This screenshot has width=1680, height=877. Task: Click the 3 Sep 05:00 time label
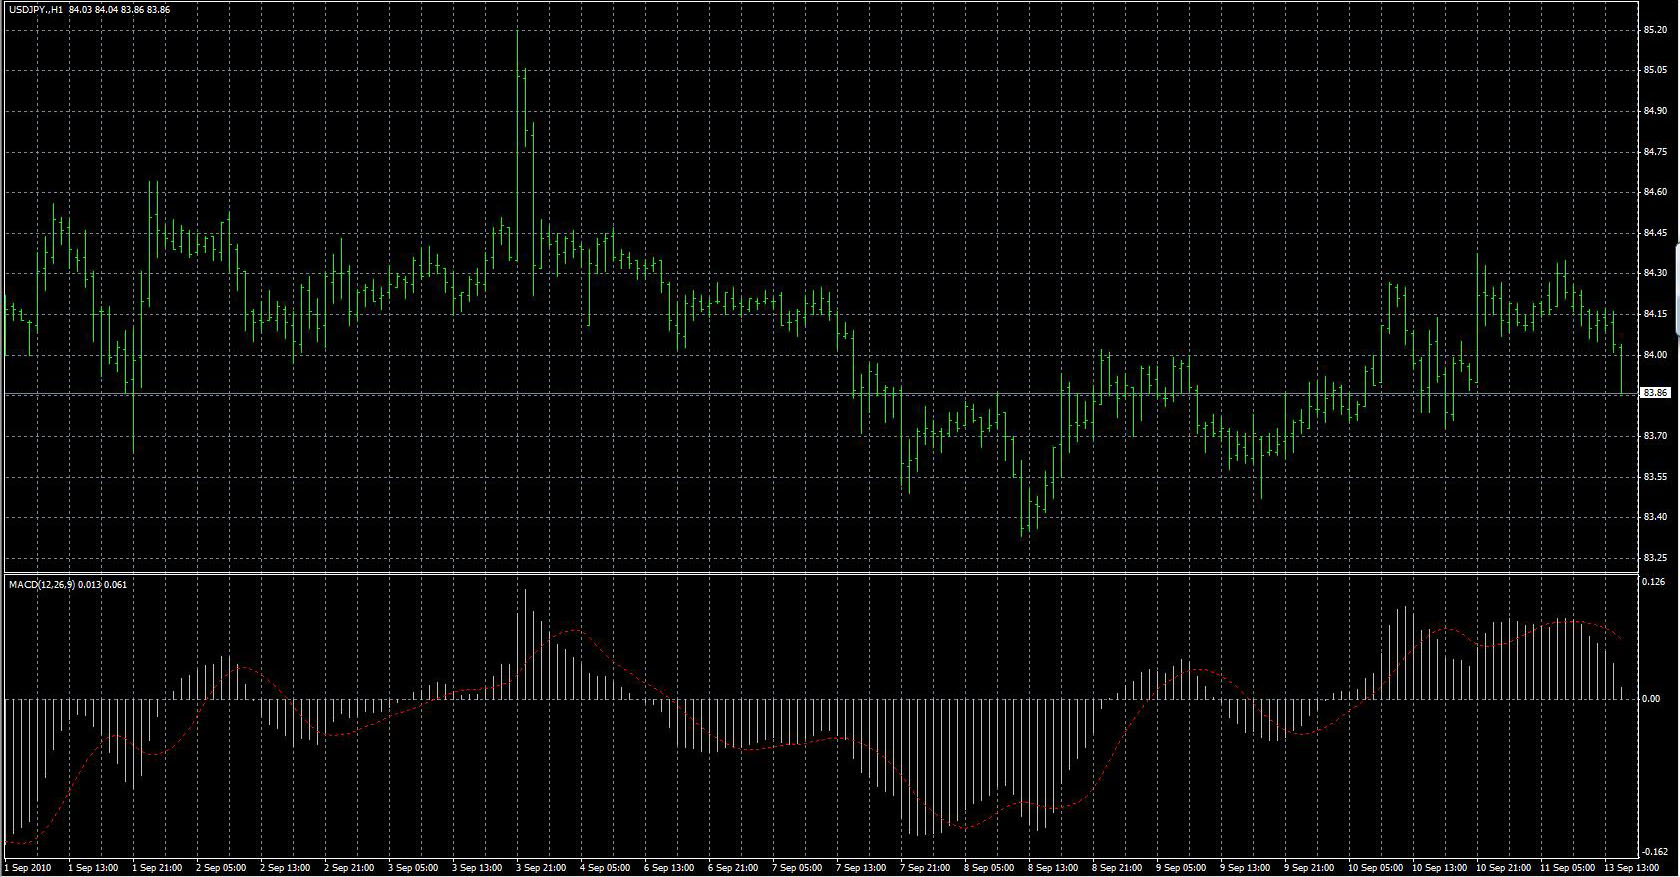(x=413, y=868)
